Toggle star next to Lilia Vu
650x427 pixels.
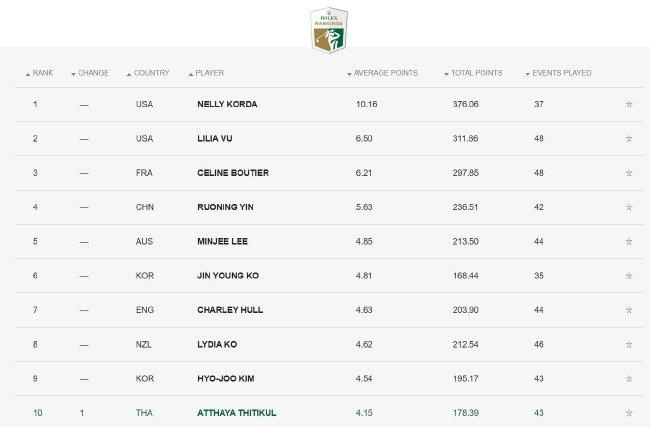pos(629,138)
